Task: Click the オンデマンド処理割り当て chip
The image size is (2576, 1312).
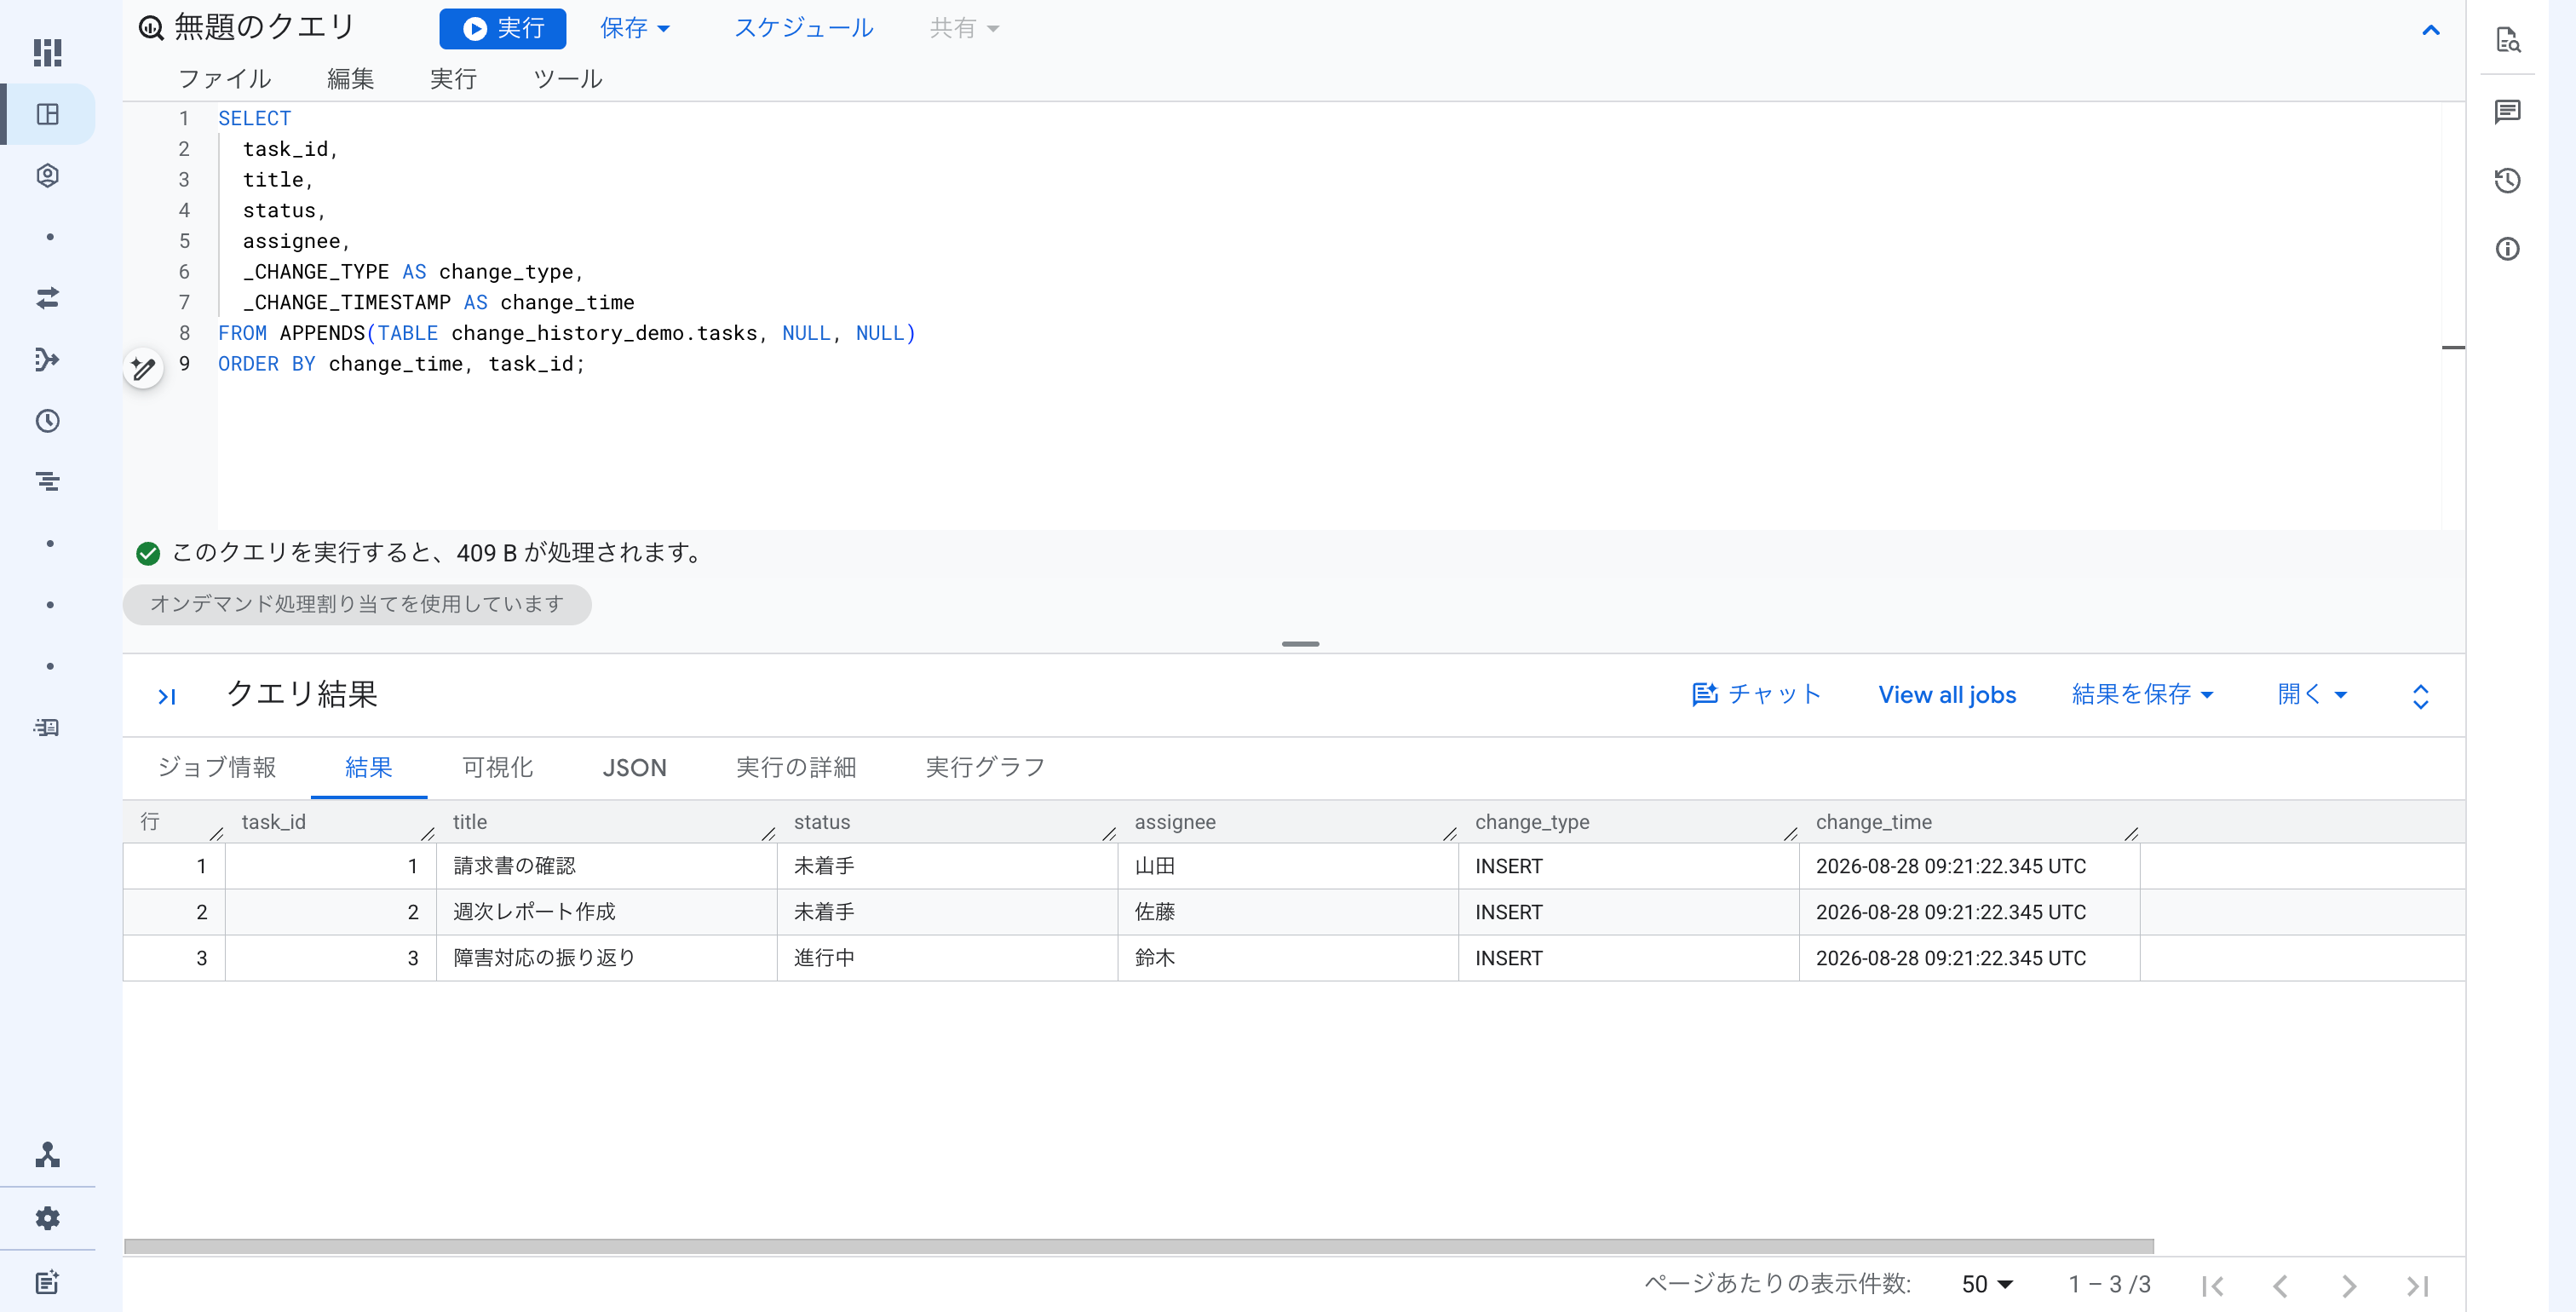Action: pyautogui.click(x=357, y=604)
